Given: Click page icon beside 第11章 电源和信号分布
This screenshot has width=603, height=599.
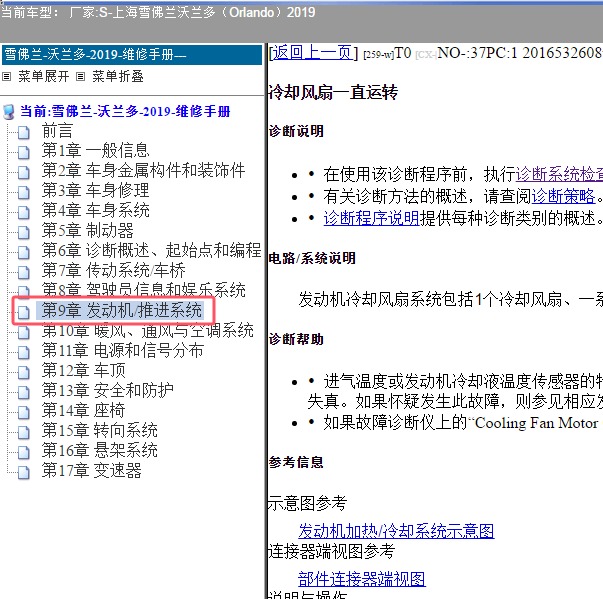Looking at the screenshot, I should 24,352.
